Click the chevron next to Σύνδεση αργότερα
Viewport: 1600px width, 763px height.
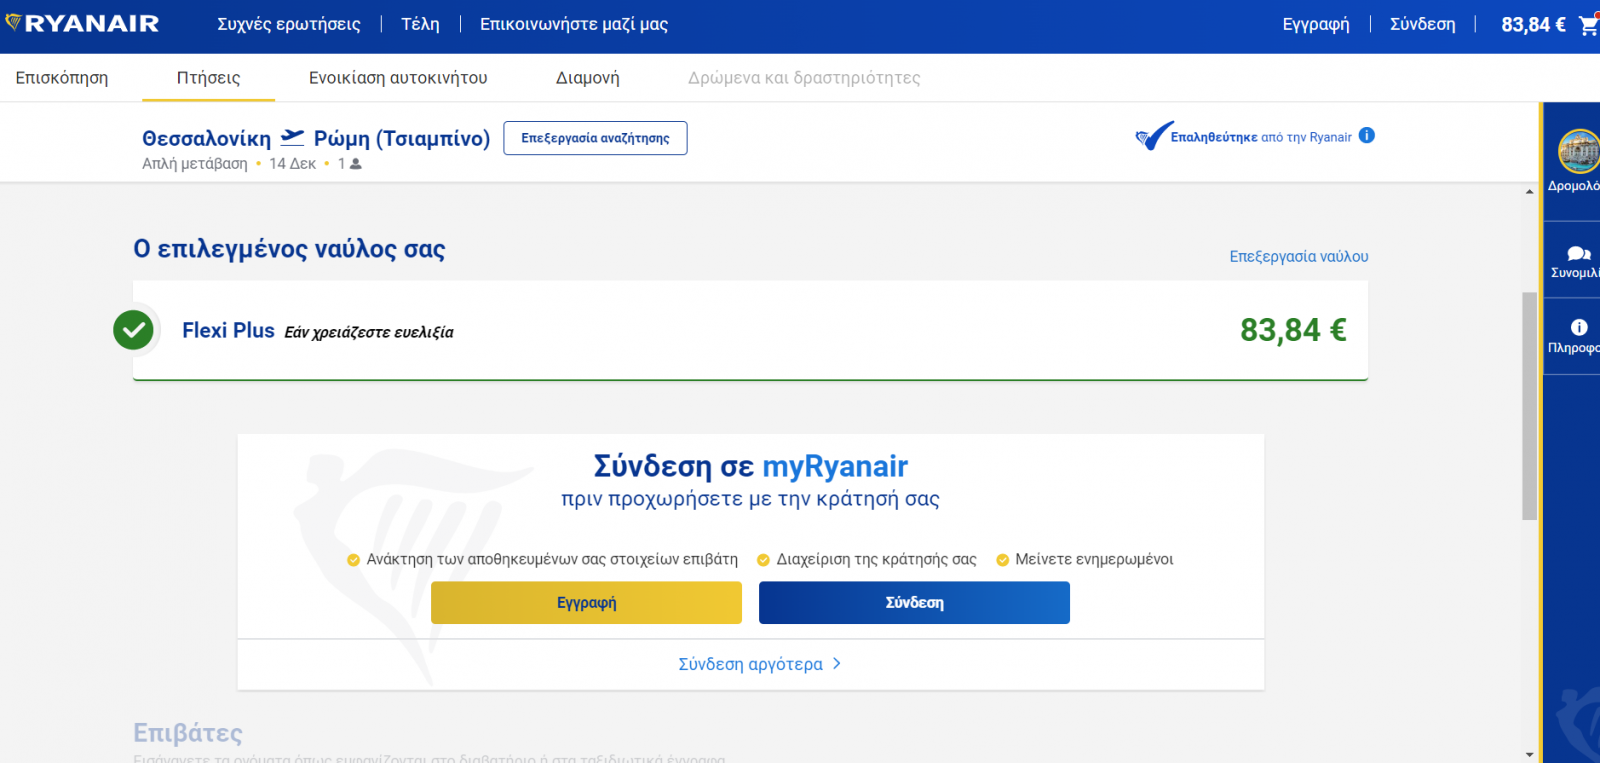coord(837,663)
